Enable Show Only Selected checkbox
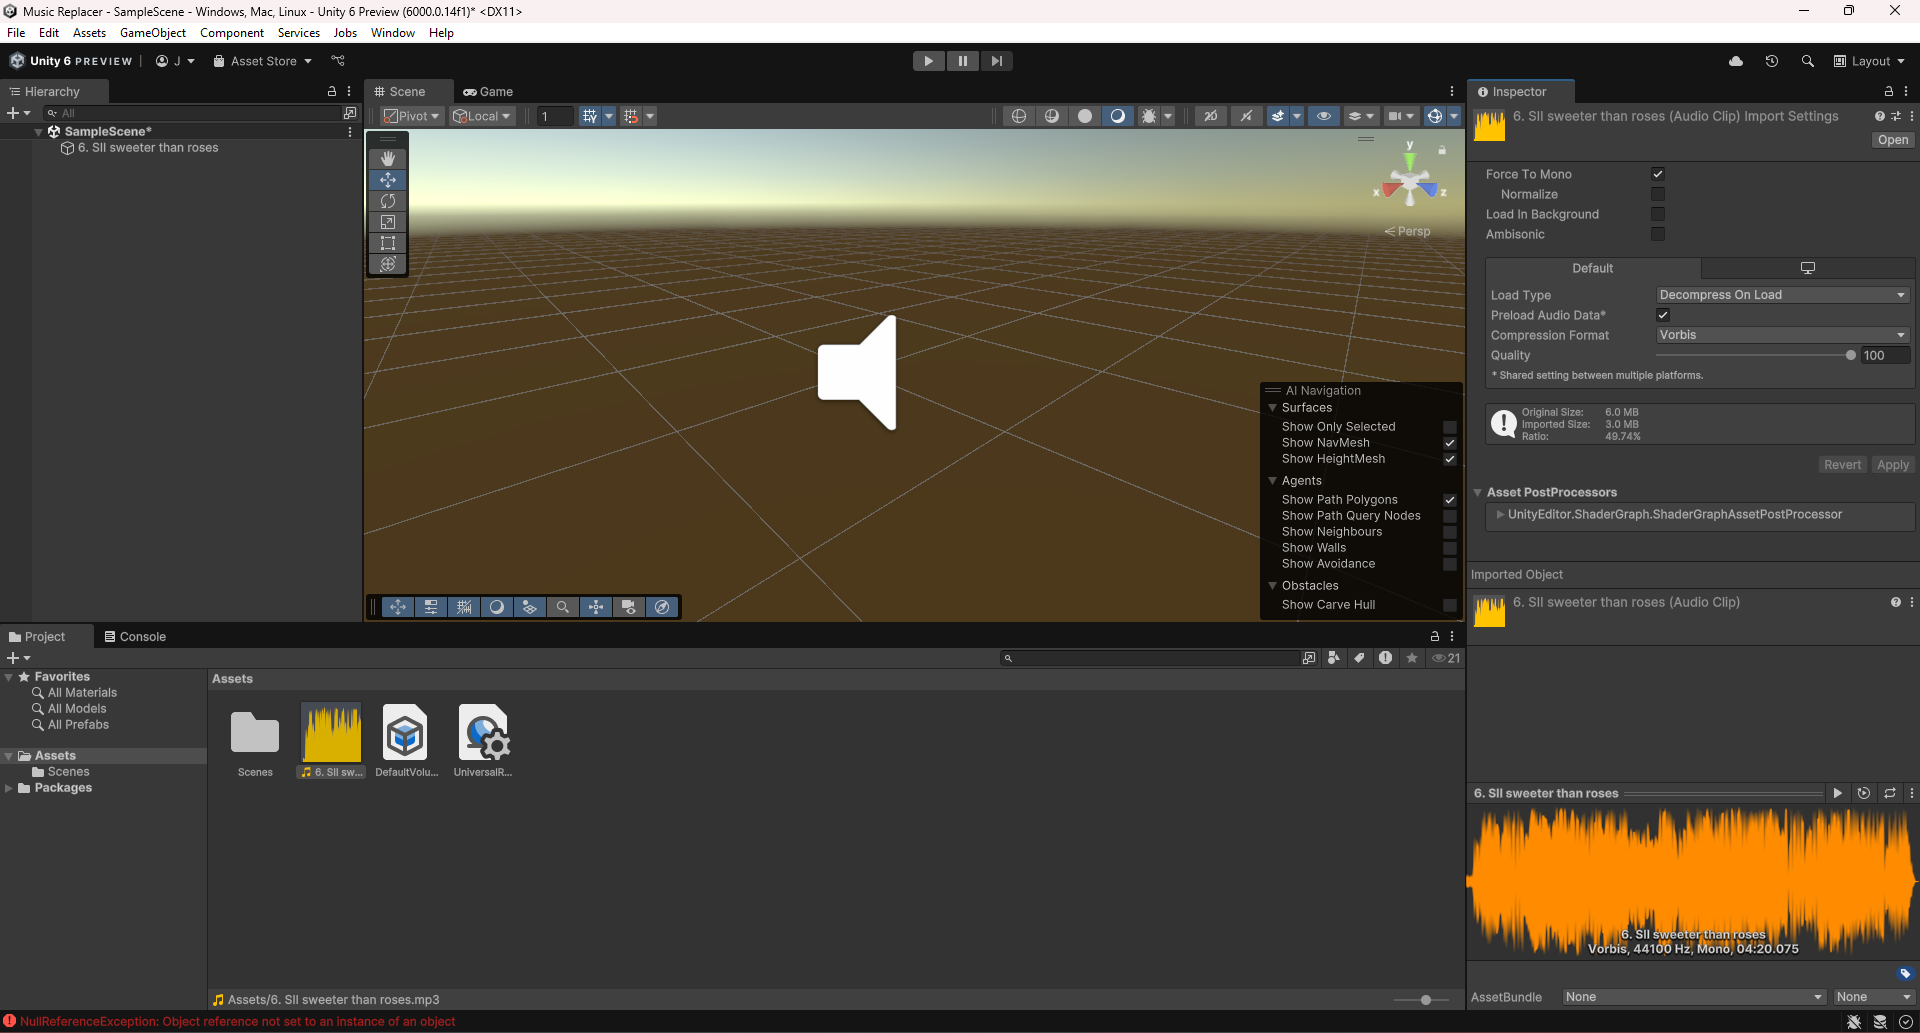This screenshot has width=1920, height=1033. pyautogui.click(x=1450, y=427)
